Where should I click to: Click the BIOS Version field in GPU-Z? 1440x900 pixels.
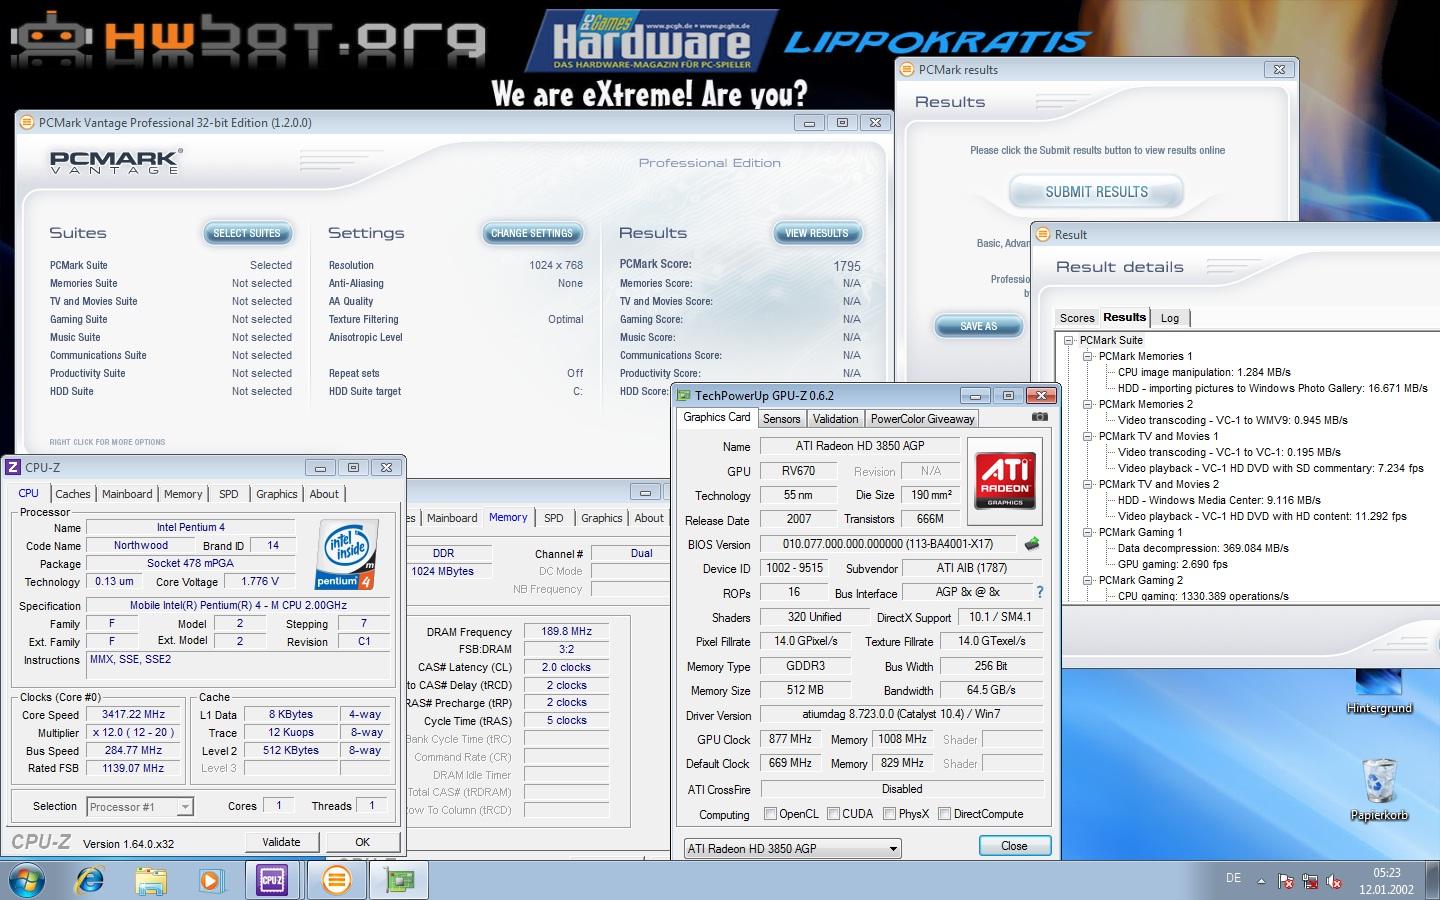pyautogui.click(x=888, y=544)
